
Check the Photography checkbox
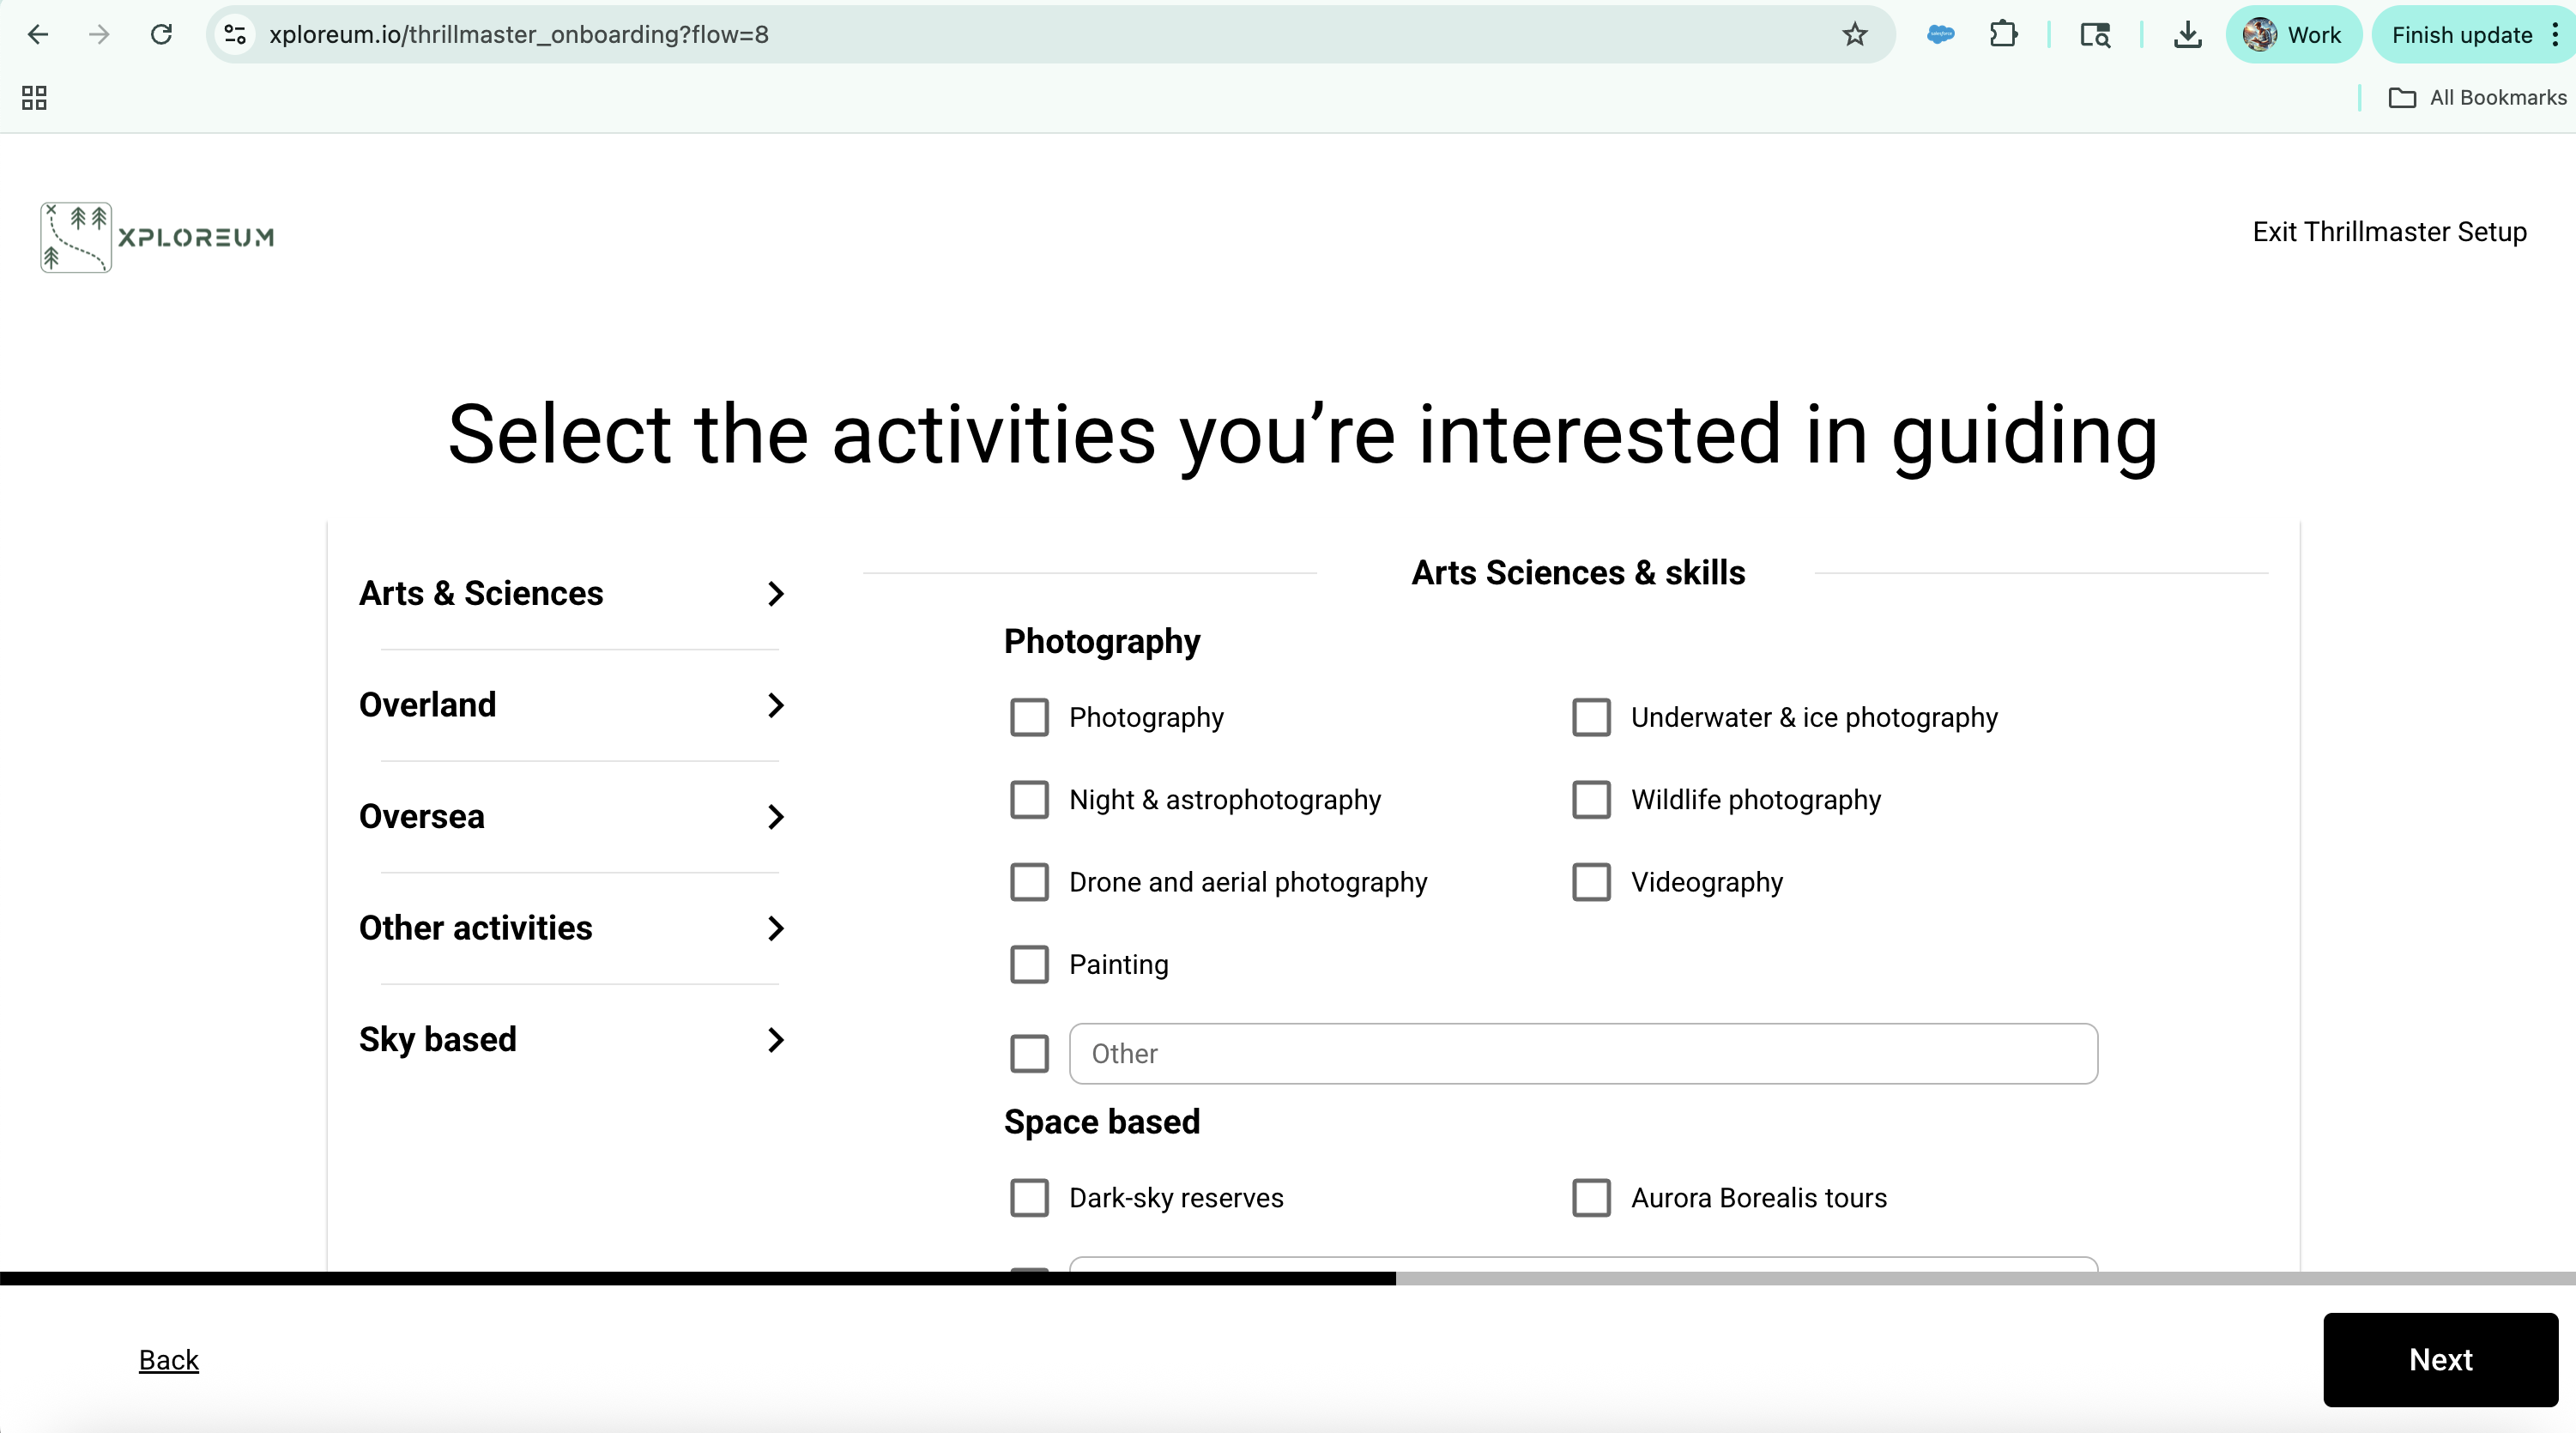tap(1029, 717)
